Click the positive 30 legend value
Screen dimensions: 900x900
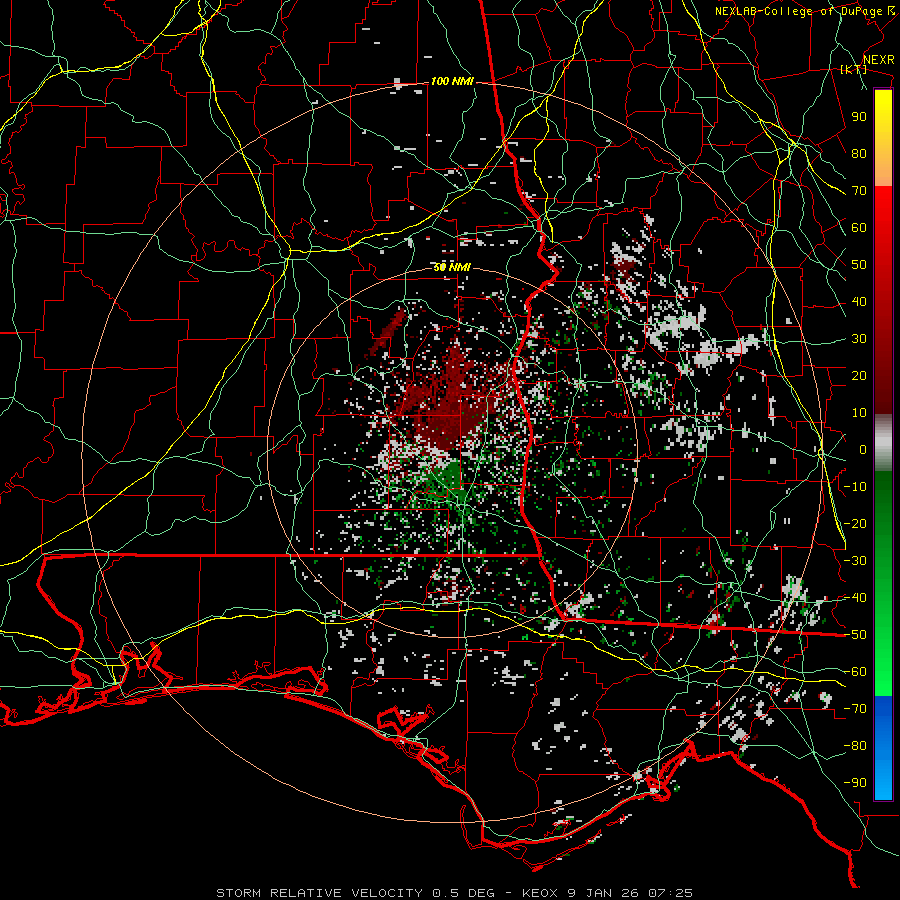(x=859, y=339)
